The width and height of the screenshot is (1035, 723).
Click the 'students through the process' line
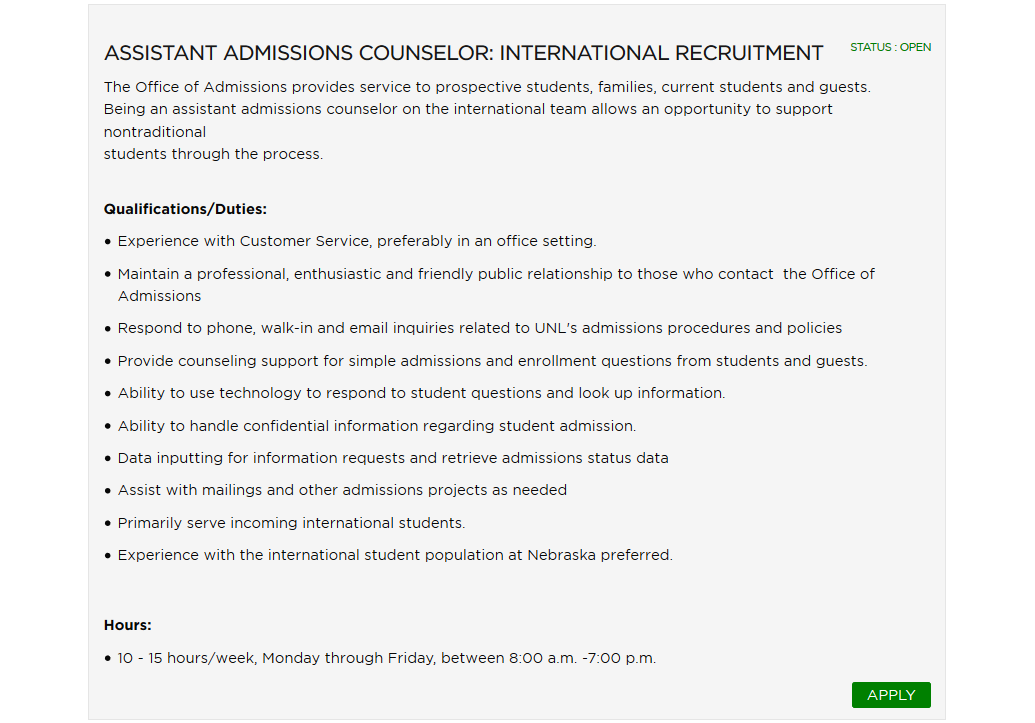(x=214, y=154)
